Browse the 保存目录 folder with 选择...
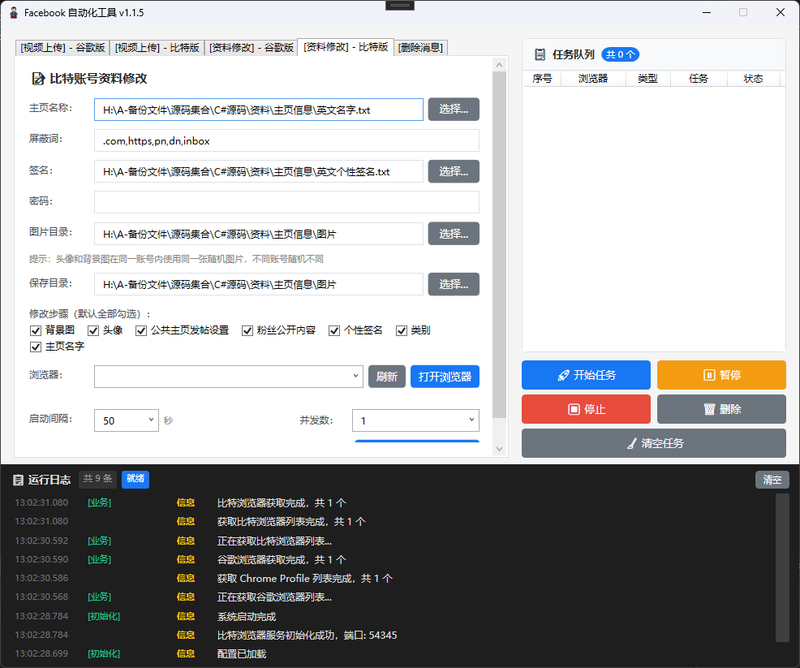Screen dimensions: 800x668 coord(454,284)
